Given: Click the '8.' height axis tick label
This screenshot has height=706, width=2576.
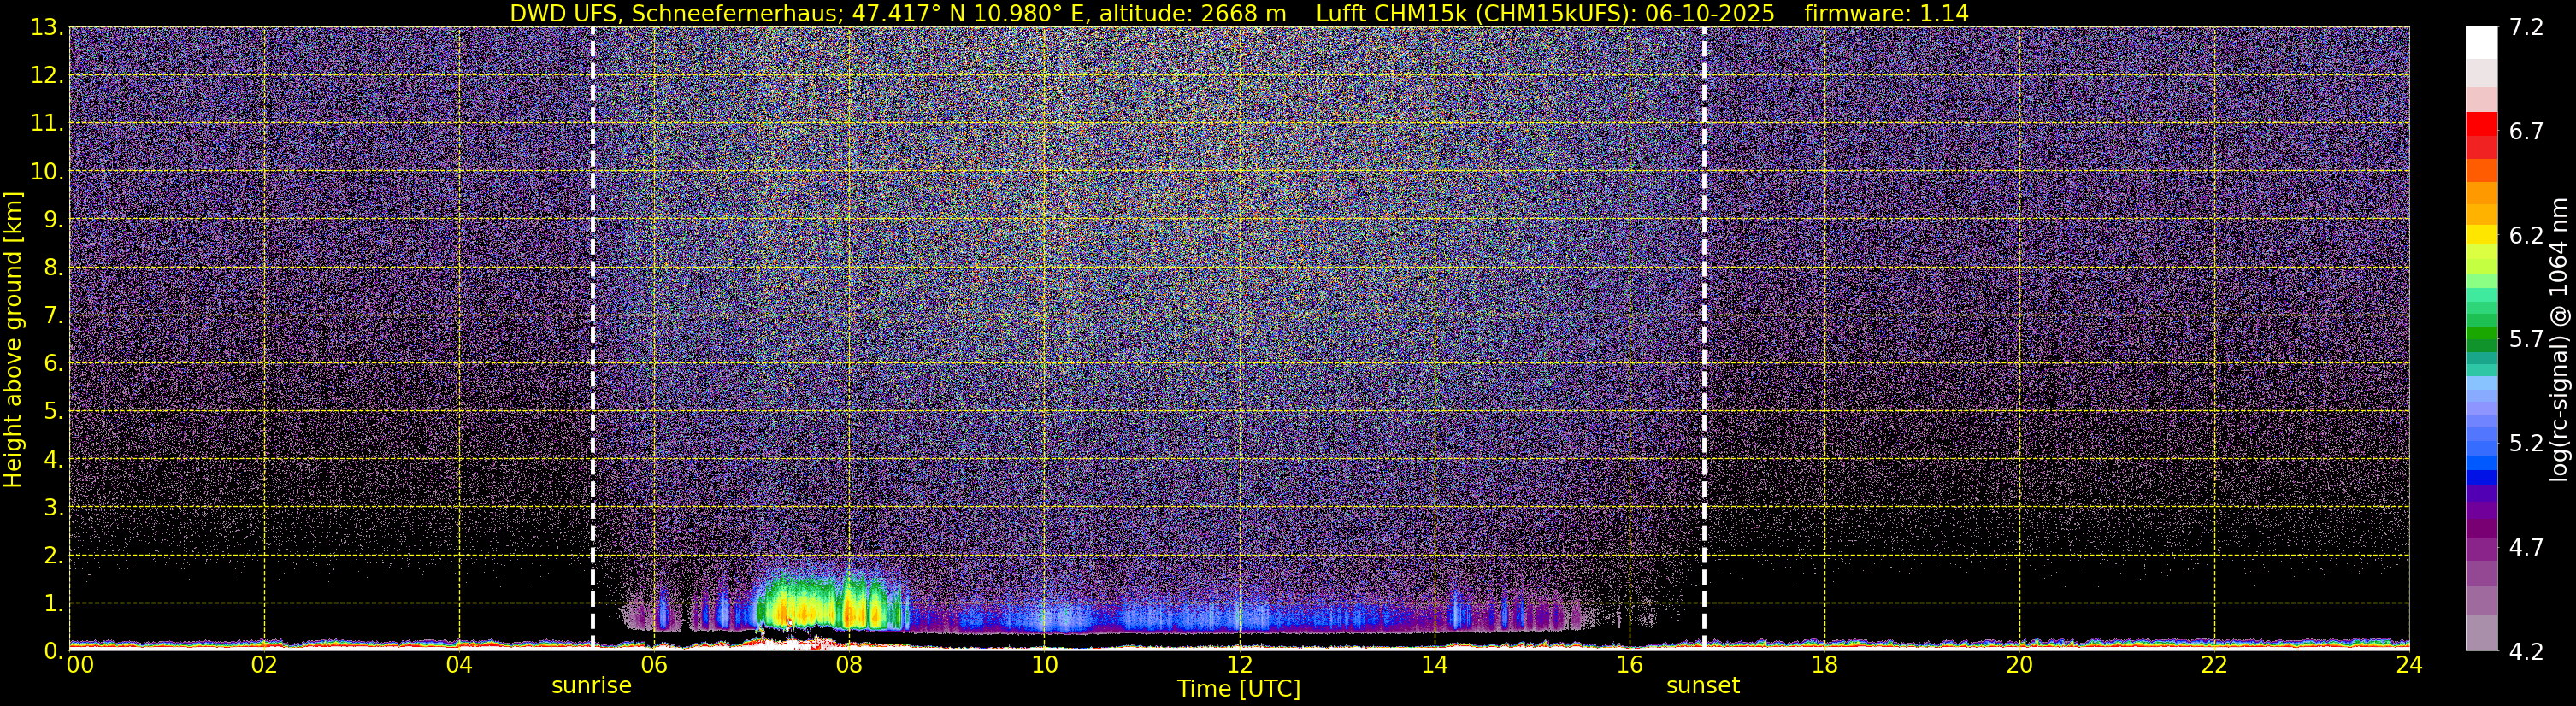Looking at the screenshot, I should [x=53, y=267].
